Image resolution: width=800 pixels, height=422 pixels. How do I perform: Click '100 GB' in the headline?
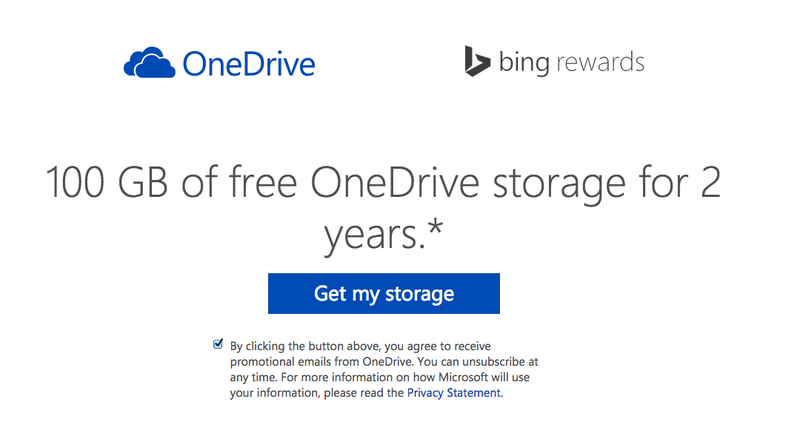tap(107, 183)
